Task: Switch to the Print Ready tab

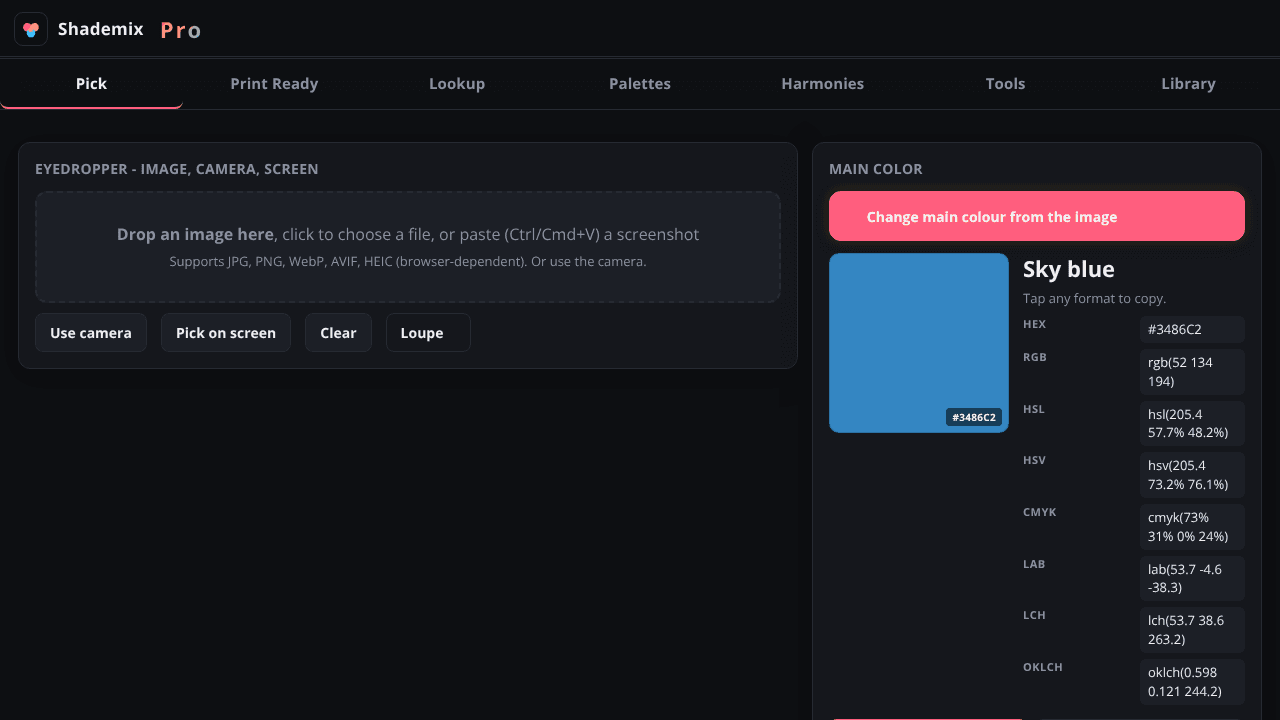Action: (x=274, y=84)
